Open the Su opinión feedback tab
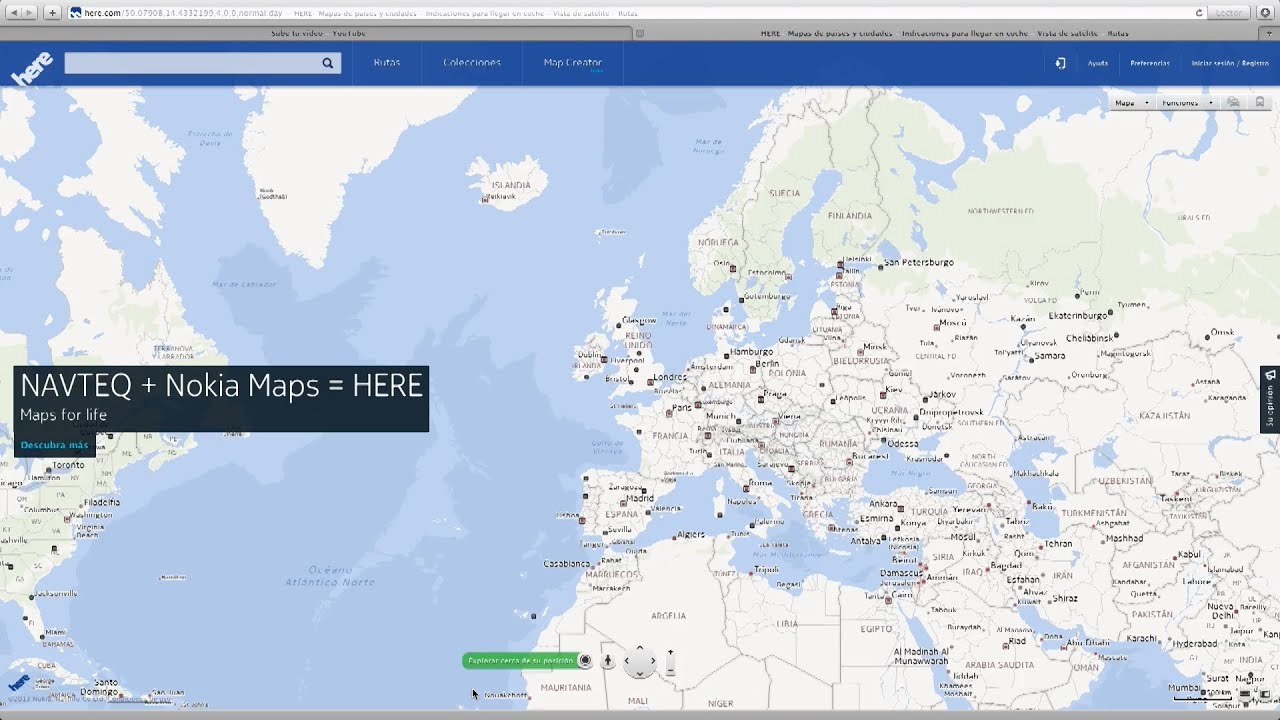The height and width of the screenshot is (720, 1280). click(1270, 399)
